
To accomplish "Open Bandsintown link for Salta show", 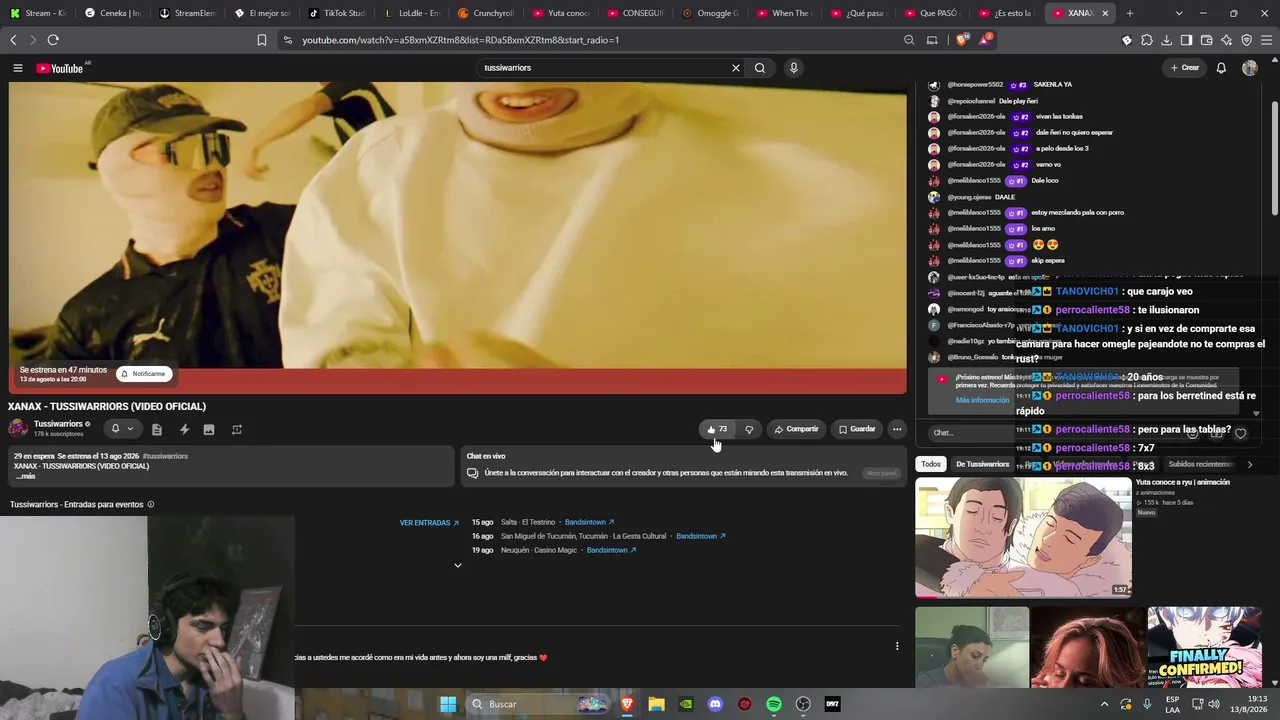I will (589, 522).
